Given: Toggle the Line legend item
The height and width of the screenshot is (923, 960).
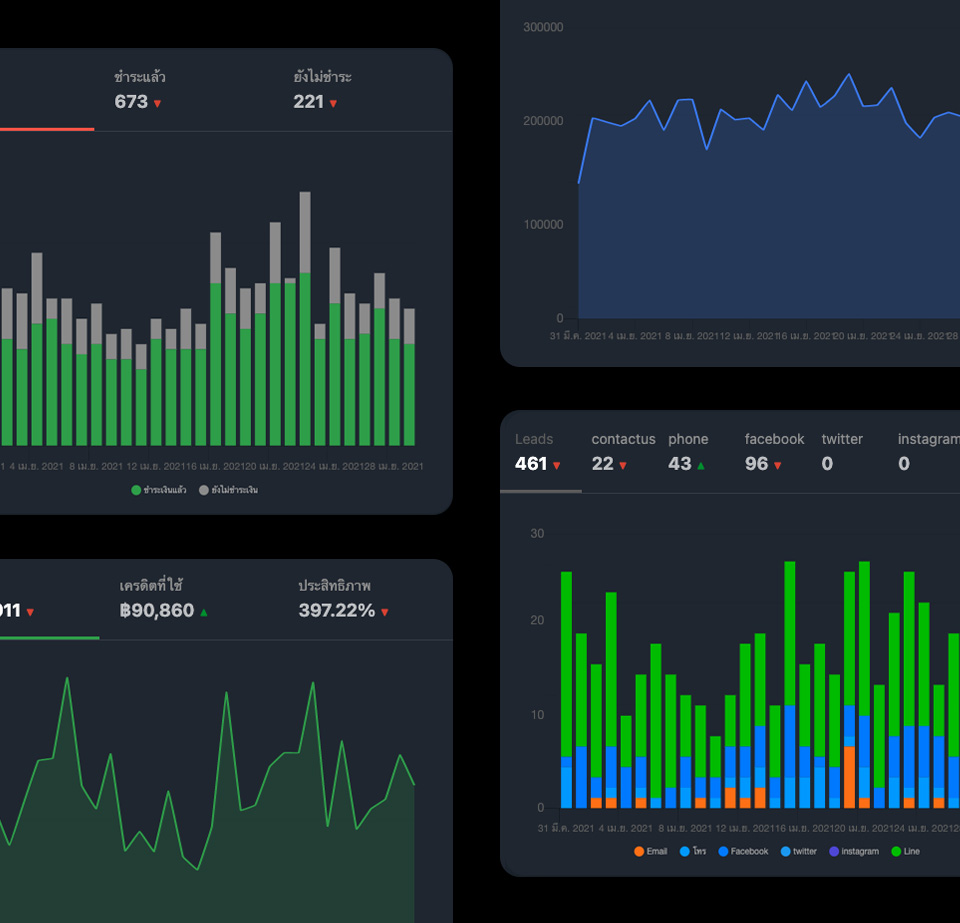Looking at the screenshot, I should pos(910,852).
